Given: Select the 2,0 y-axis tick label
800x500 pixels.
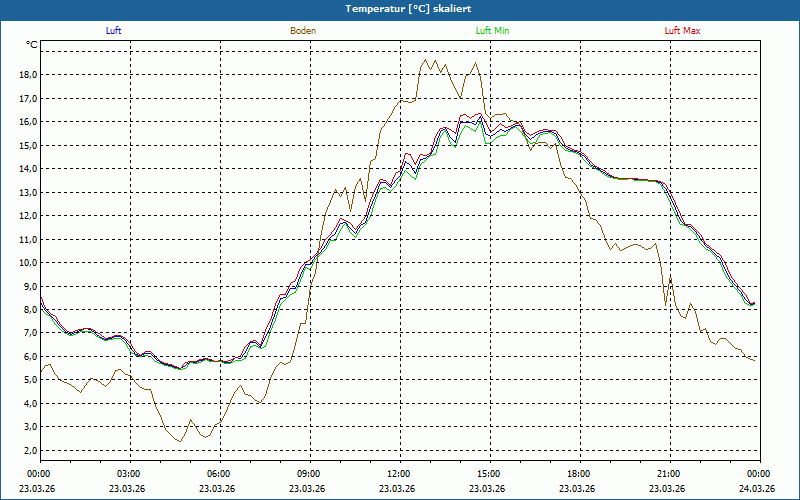Looking at the screenshot, I should (29, 451).
